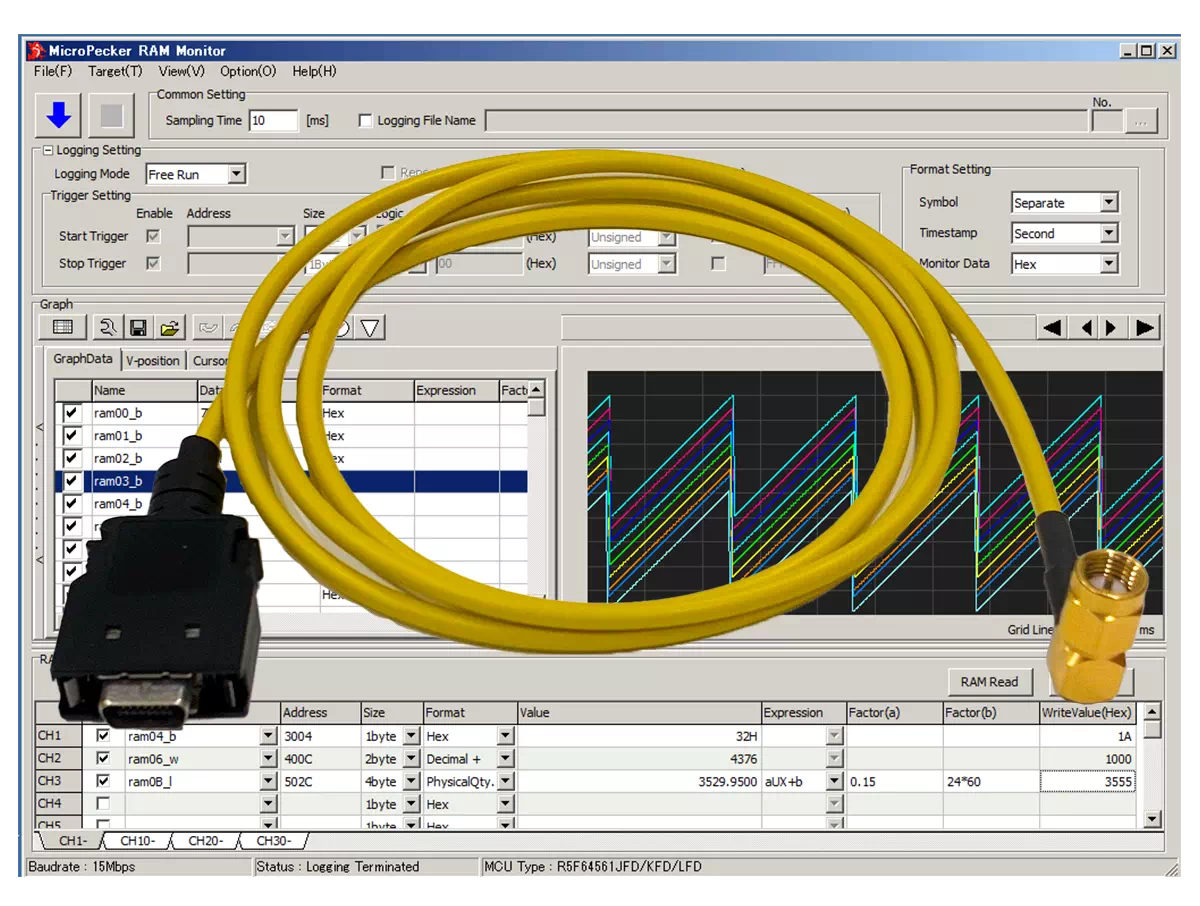Jump to graph start with leftmost large arrow

(1052, 327)
